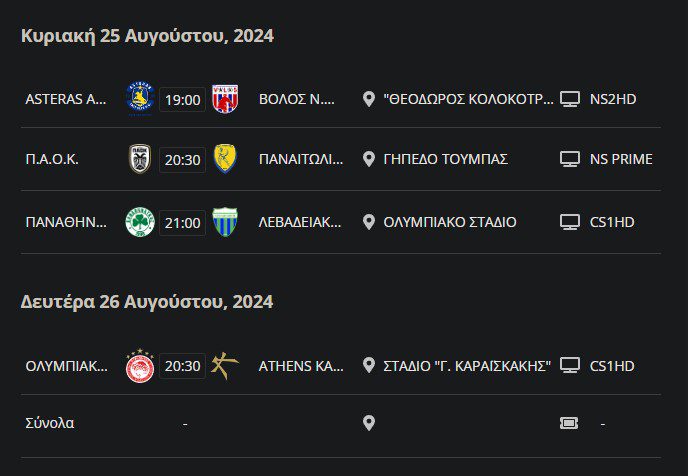Click the Panaitolikos yellow crest logo
688x476 pixels.
225,159
